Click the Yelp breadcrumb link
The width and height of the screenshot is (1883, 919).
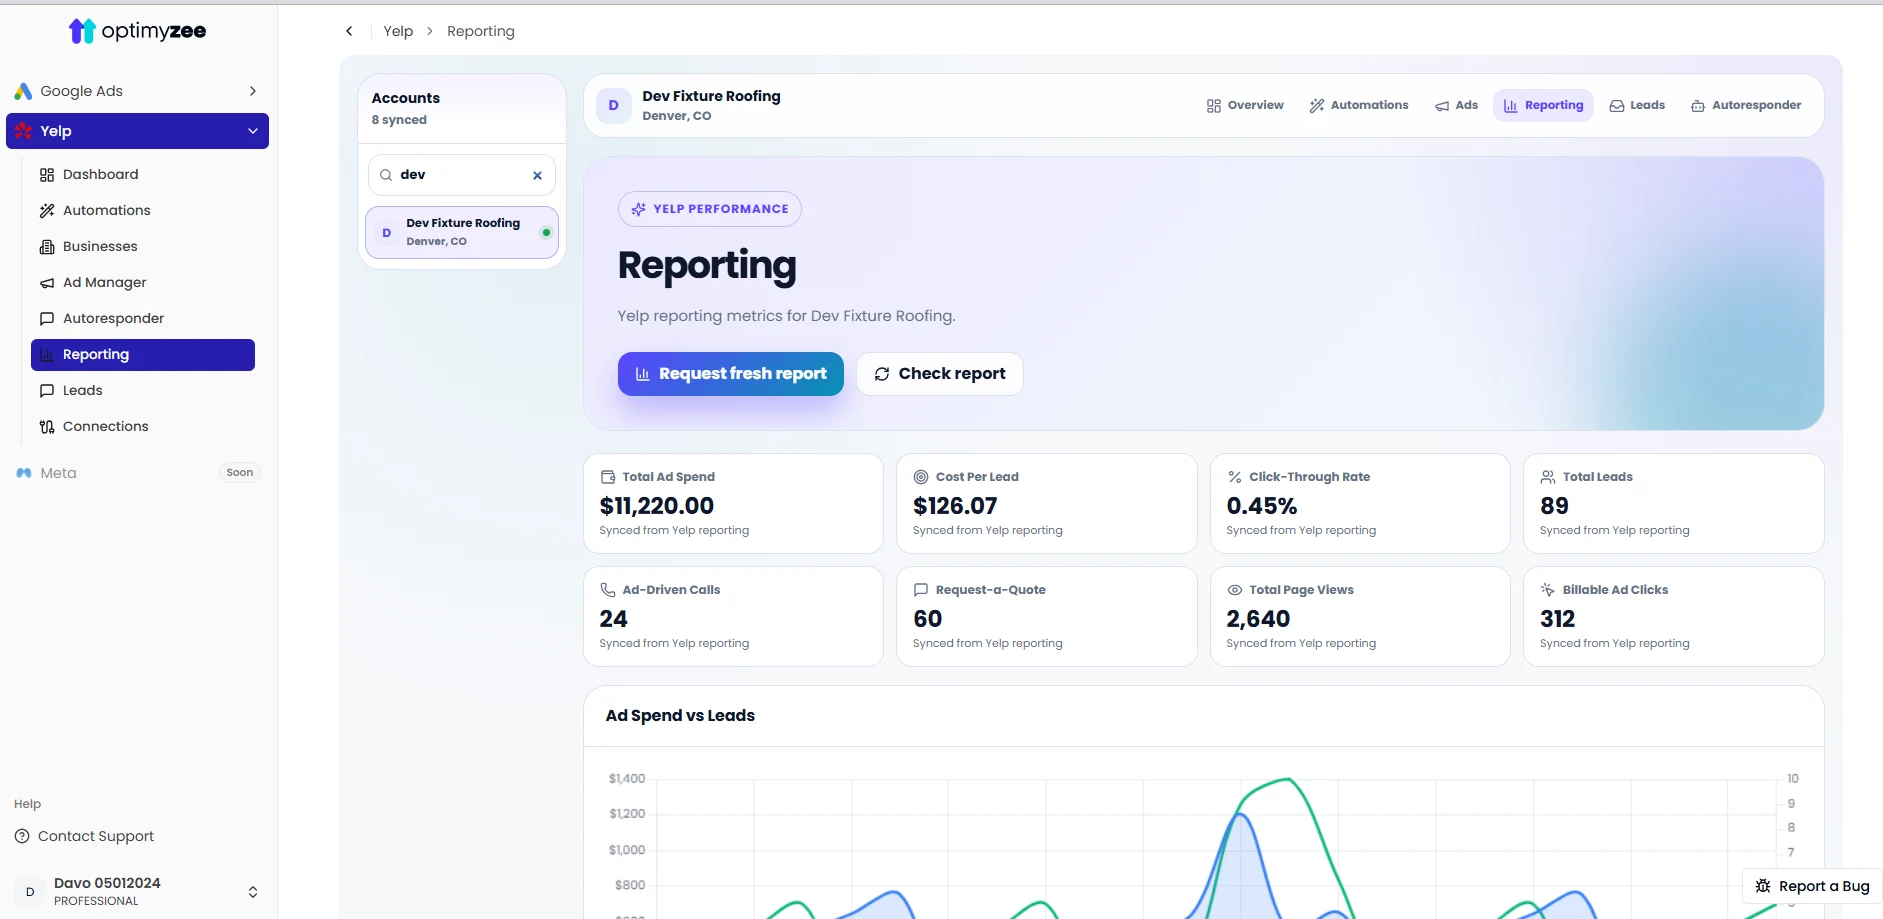pyautogui.click(x=398, y=31)
